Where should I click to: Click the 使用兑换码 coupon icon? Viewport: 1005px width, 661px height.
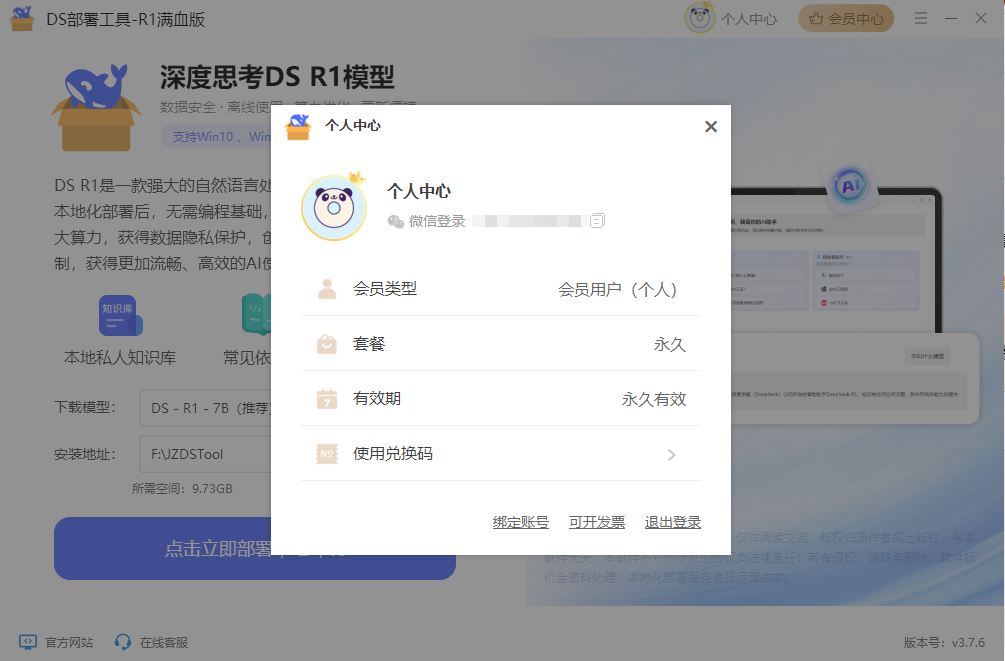pos(327,454)
